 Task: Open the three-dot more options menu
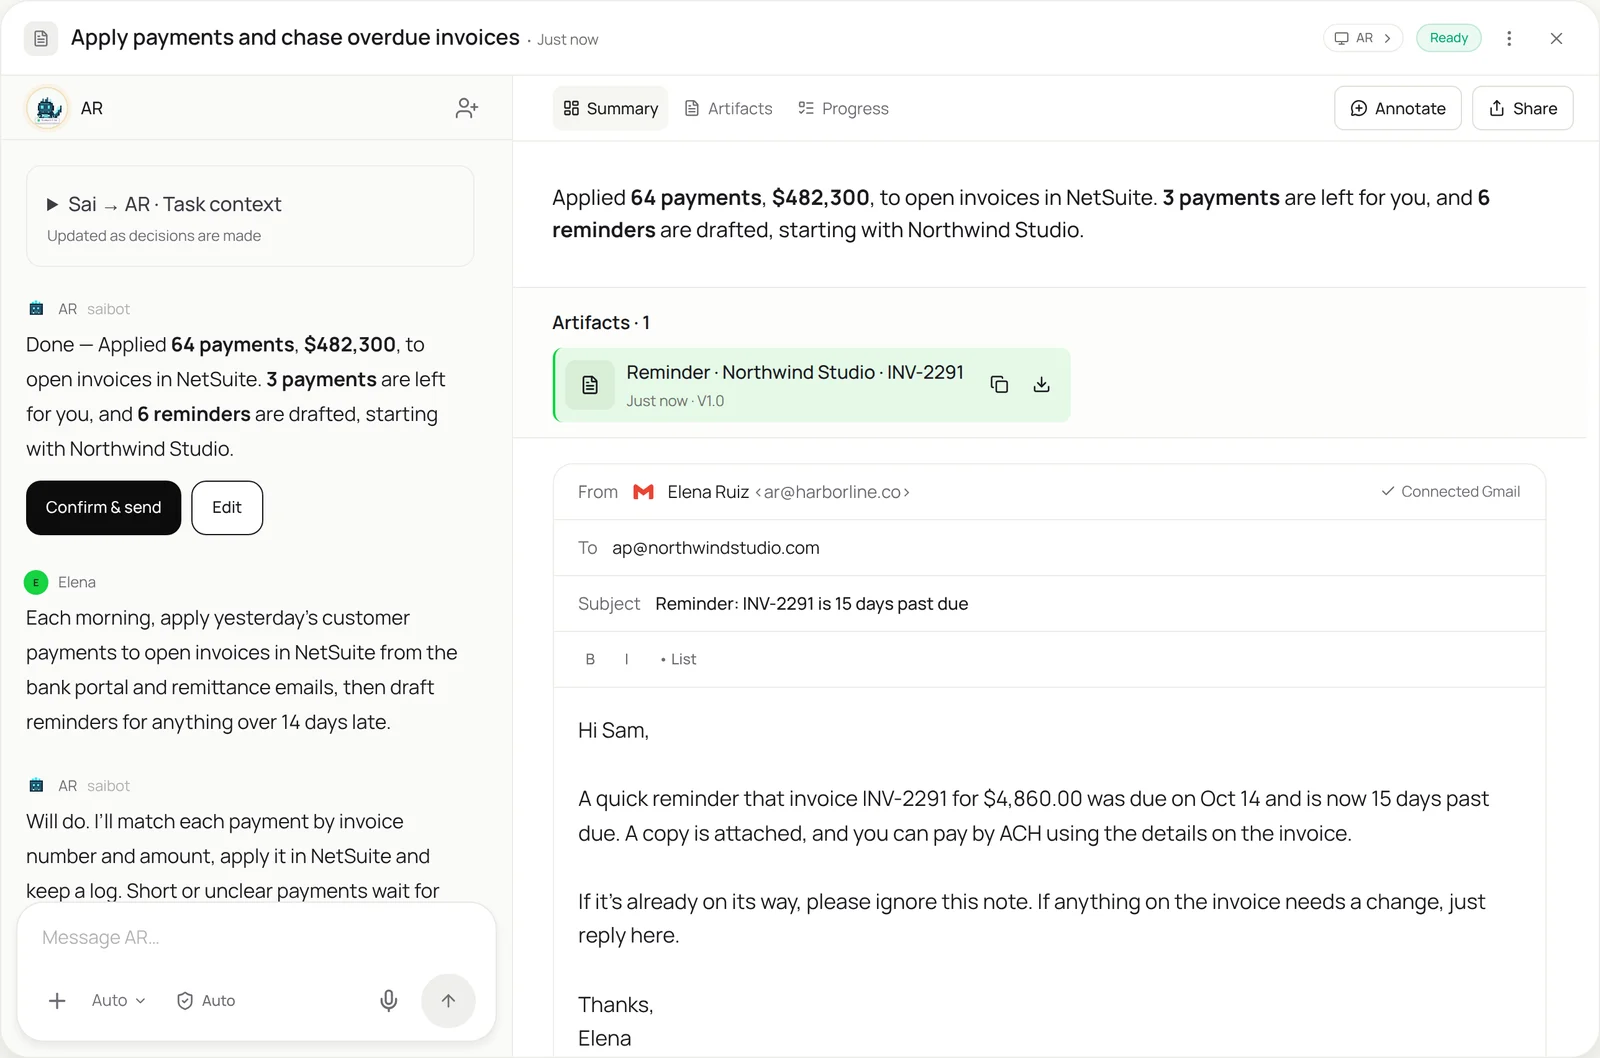1509,38
